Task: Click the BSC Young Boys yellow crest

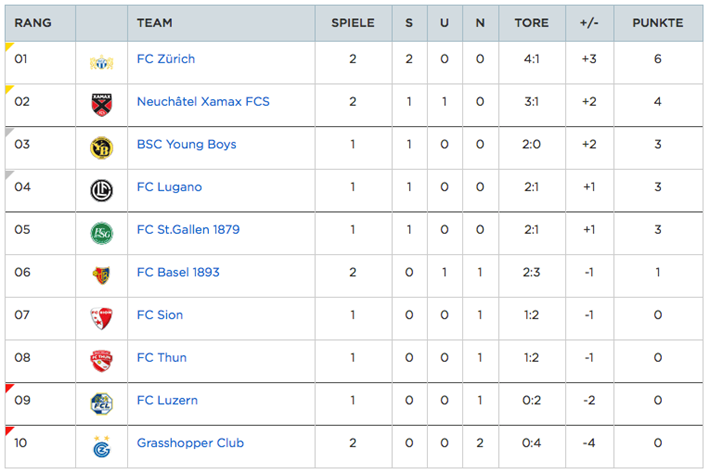Action: pos(101,148)
